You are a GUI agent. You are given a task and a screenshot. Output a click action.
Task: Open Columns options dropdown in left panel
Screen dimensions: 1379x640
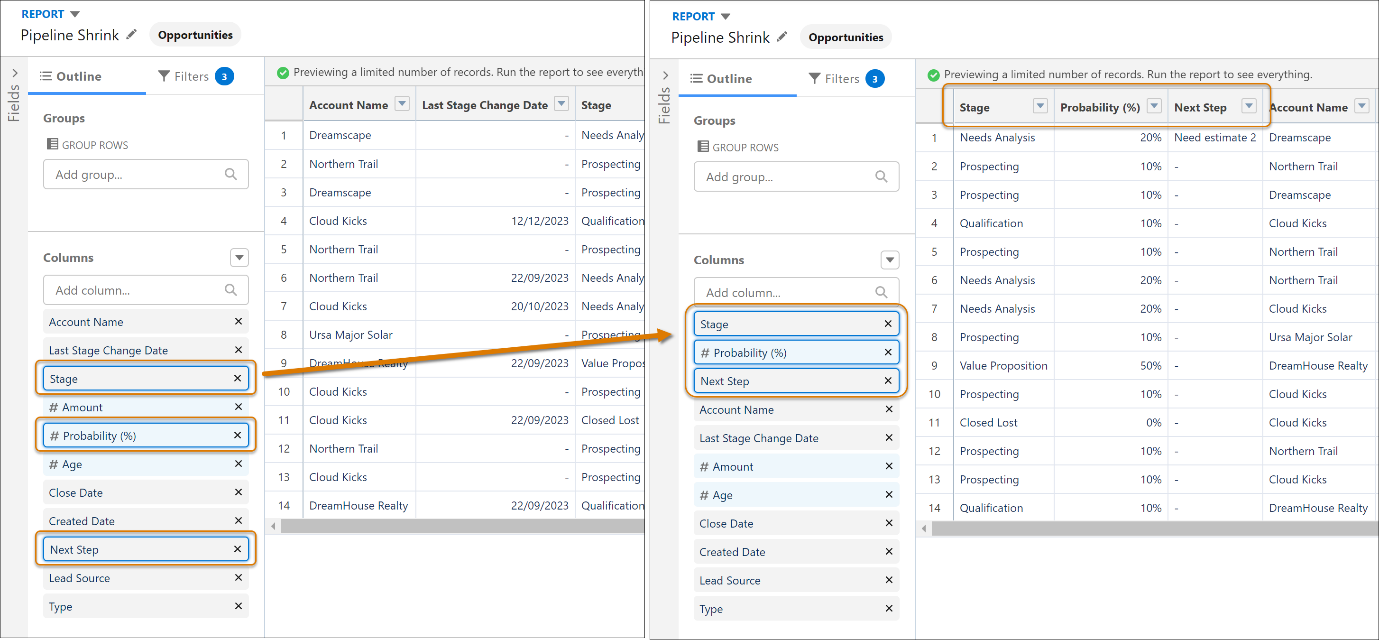click(x=239, y=258)
